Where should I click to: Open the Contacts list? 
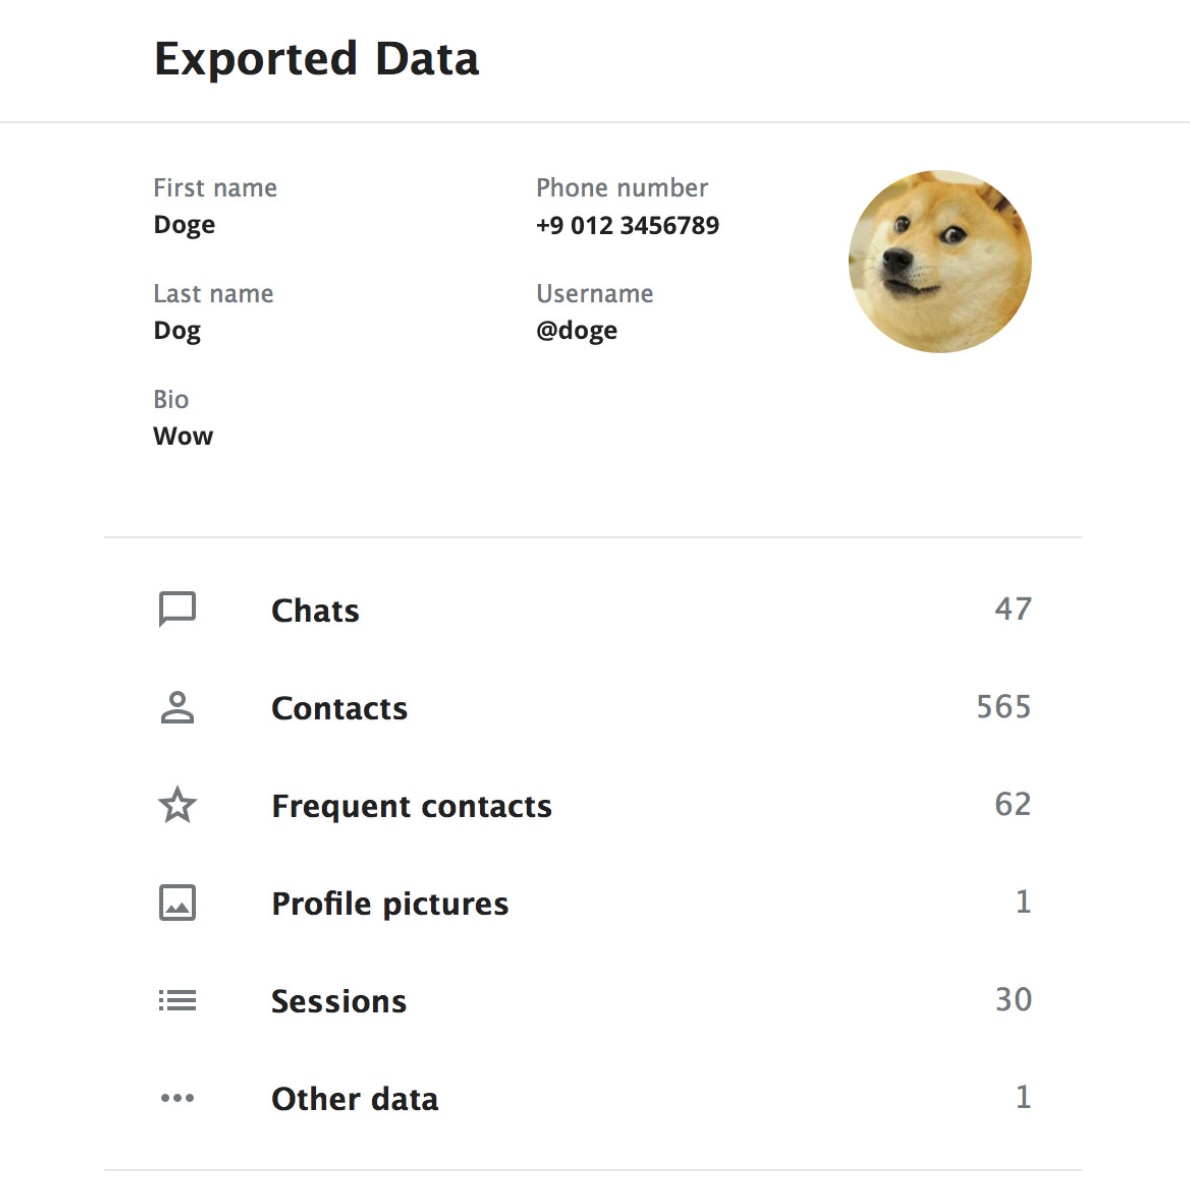point(339,708)
